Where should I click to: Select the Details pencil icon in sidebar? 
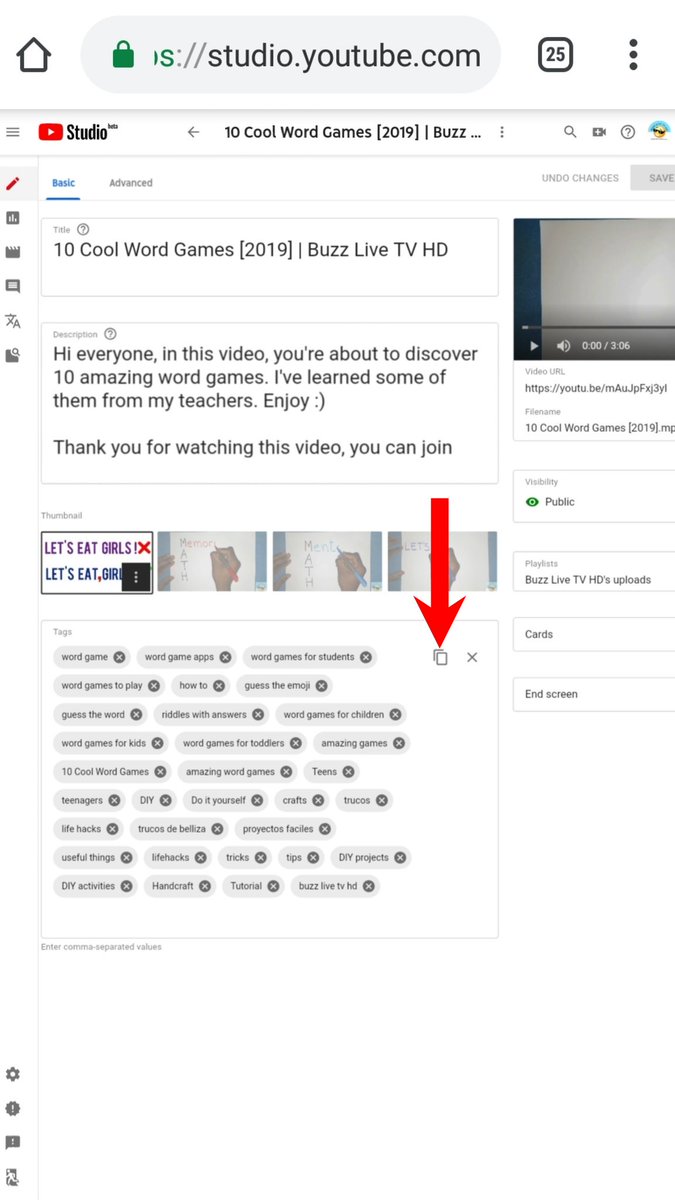[13, 184]
